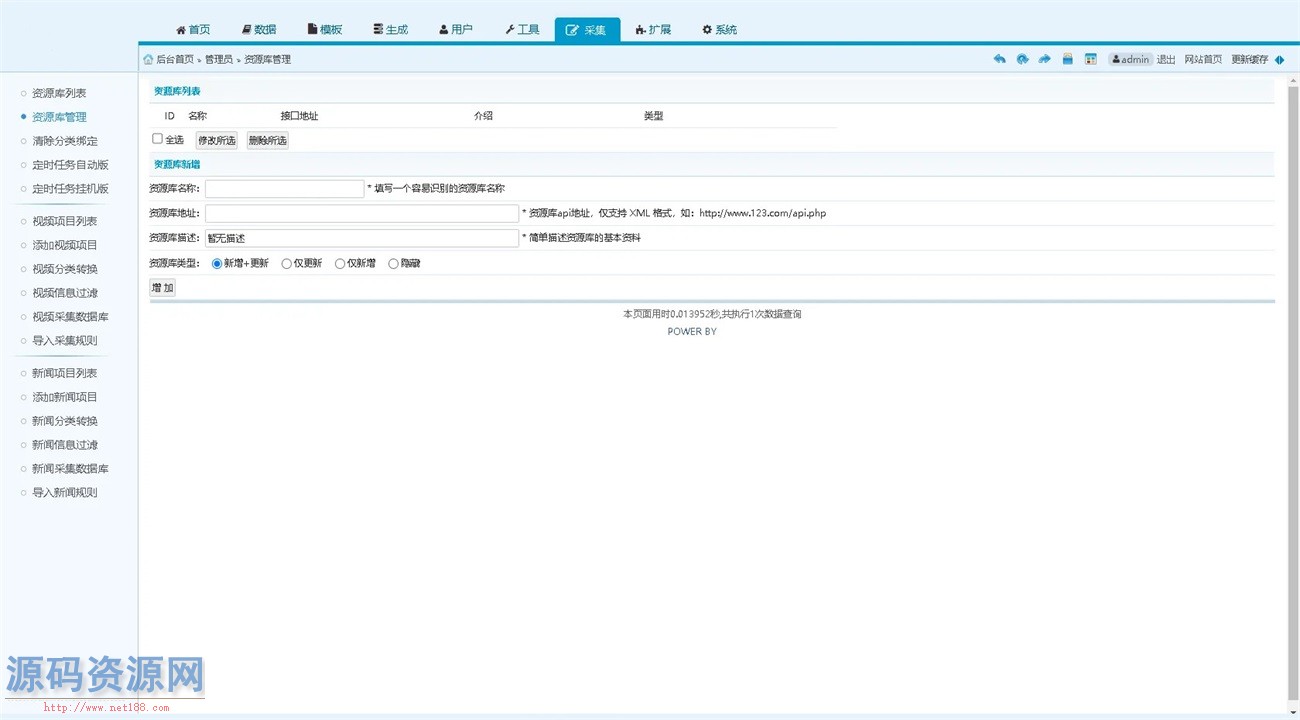Click the 删除所选 button

coord(267,141)
